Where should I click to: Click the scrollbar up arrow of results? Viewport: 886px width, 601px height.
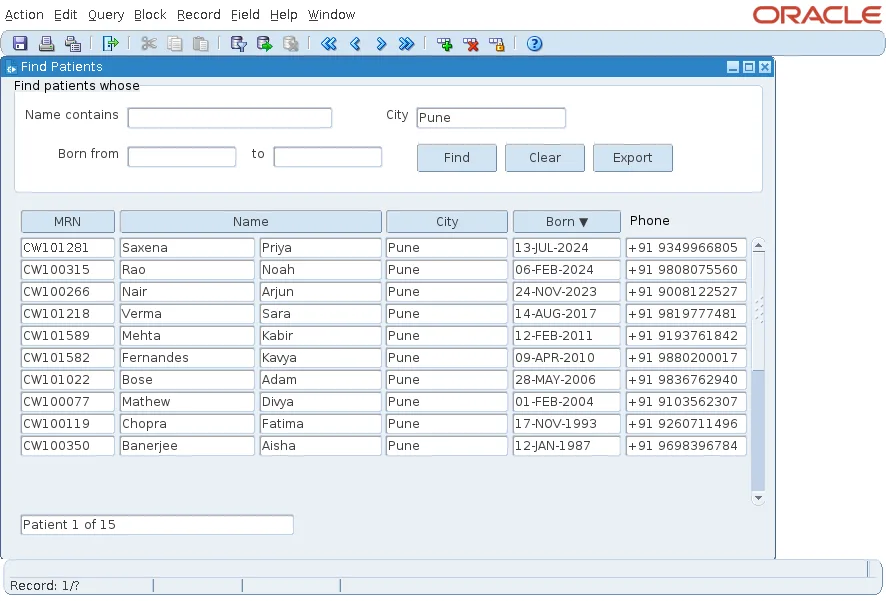[x=758, y=245]
